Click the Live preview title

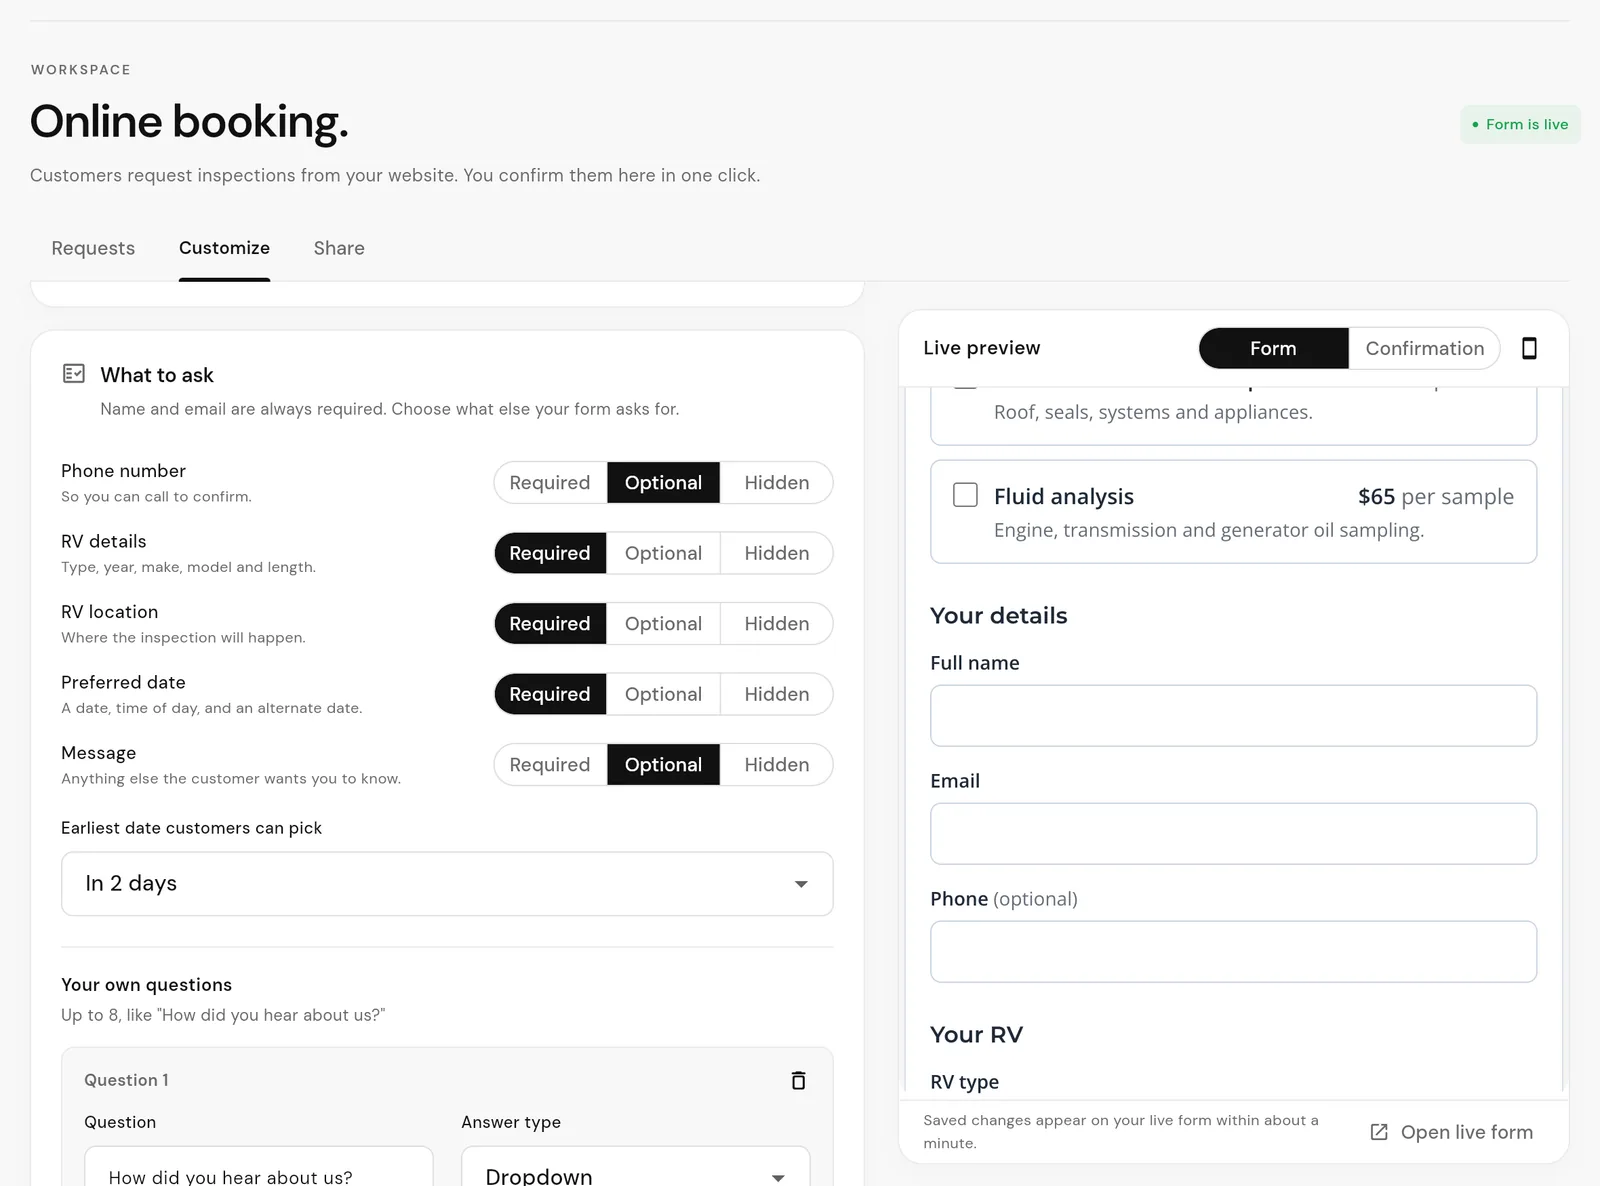click(981, 348)
